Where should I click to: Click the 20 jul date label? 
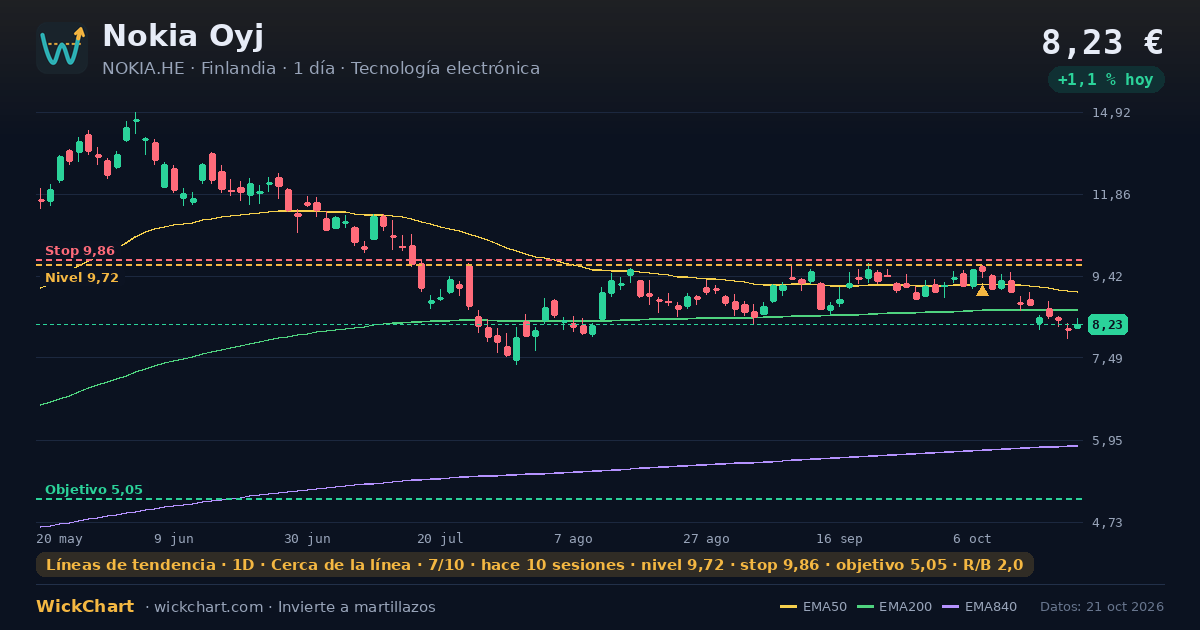tap(440, 539)
